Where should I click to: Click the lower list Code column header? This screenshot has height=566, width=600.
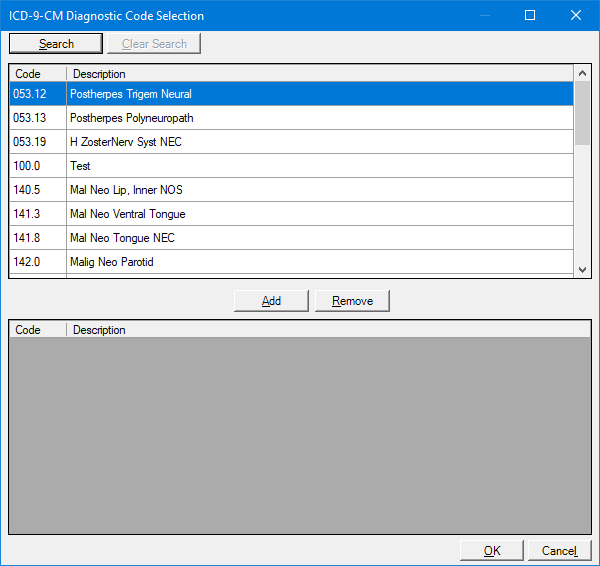(37, 329)
